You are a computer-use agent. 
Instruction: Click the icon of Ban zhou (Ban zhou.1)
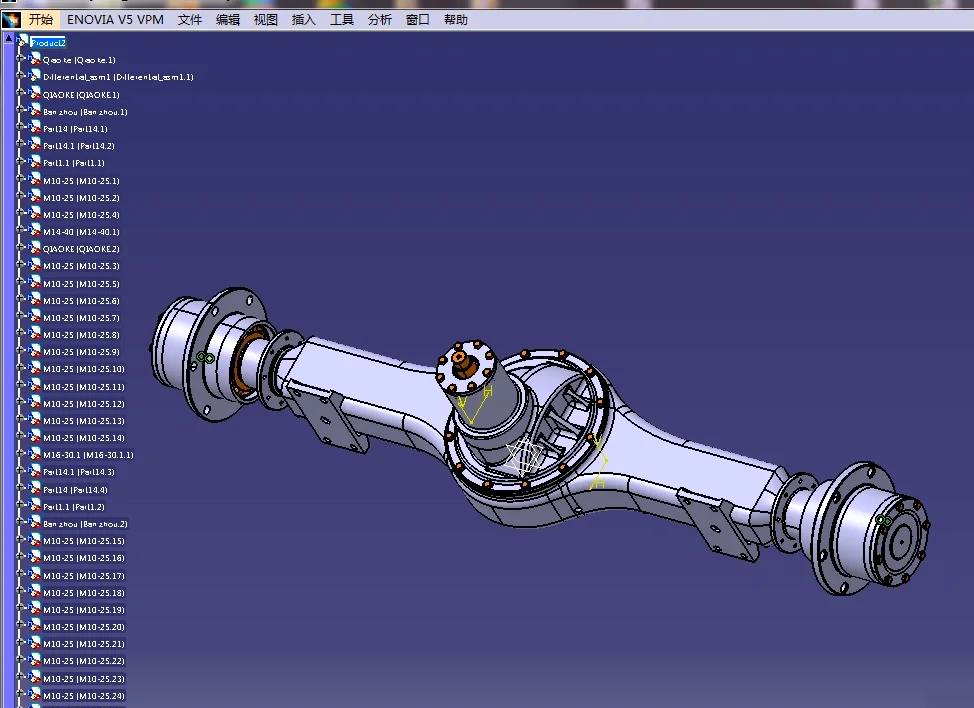pos(35,111)
